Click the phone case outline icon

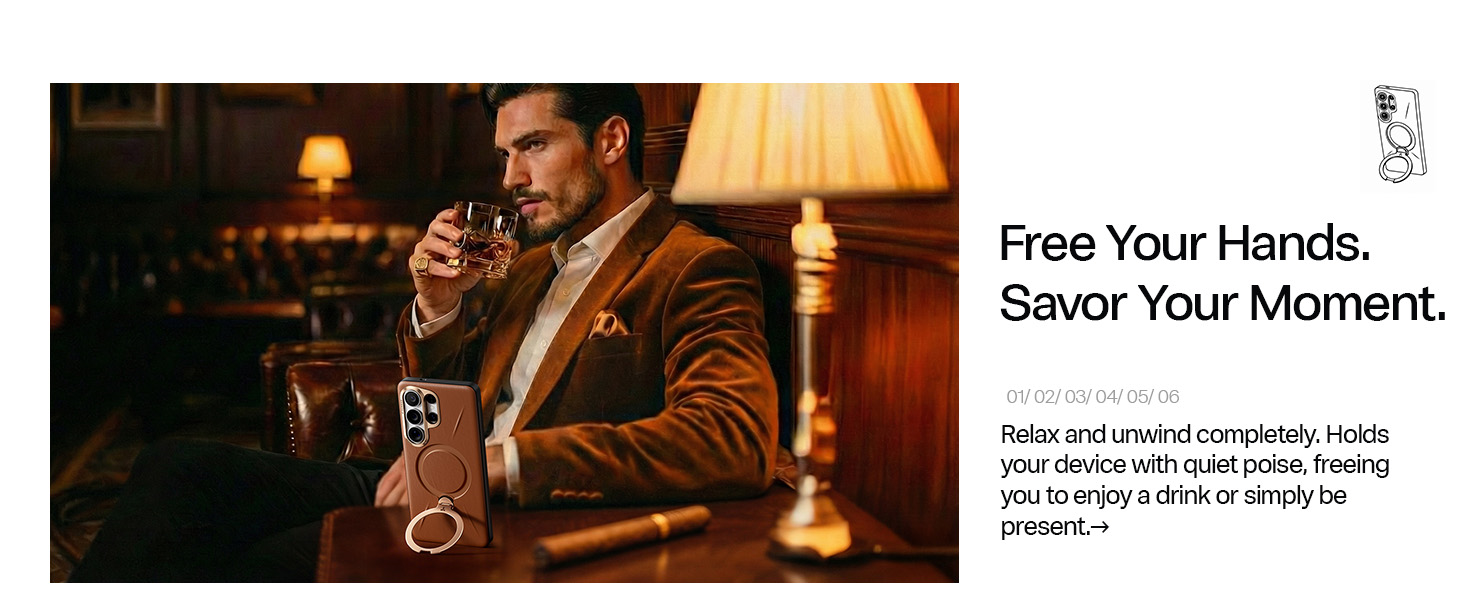1398,134
